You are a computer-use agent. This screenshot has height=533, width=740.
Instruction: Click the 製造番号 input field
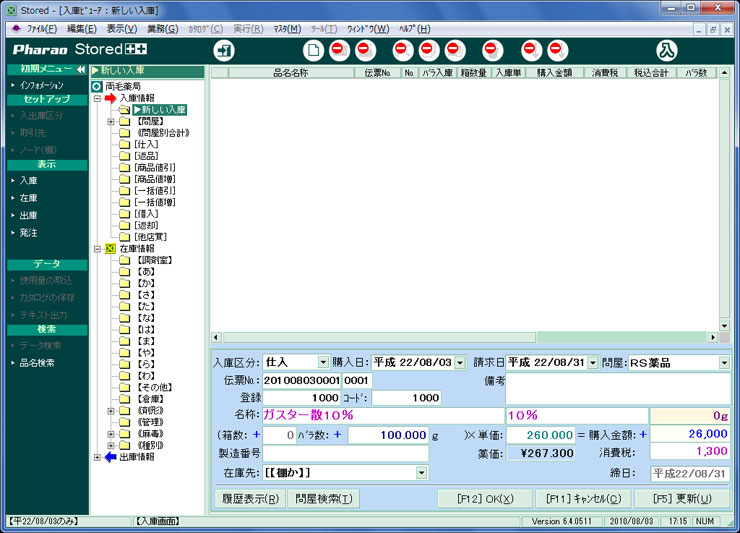[x=345, y=453]
